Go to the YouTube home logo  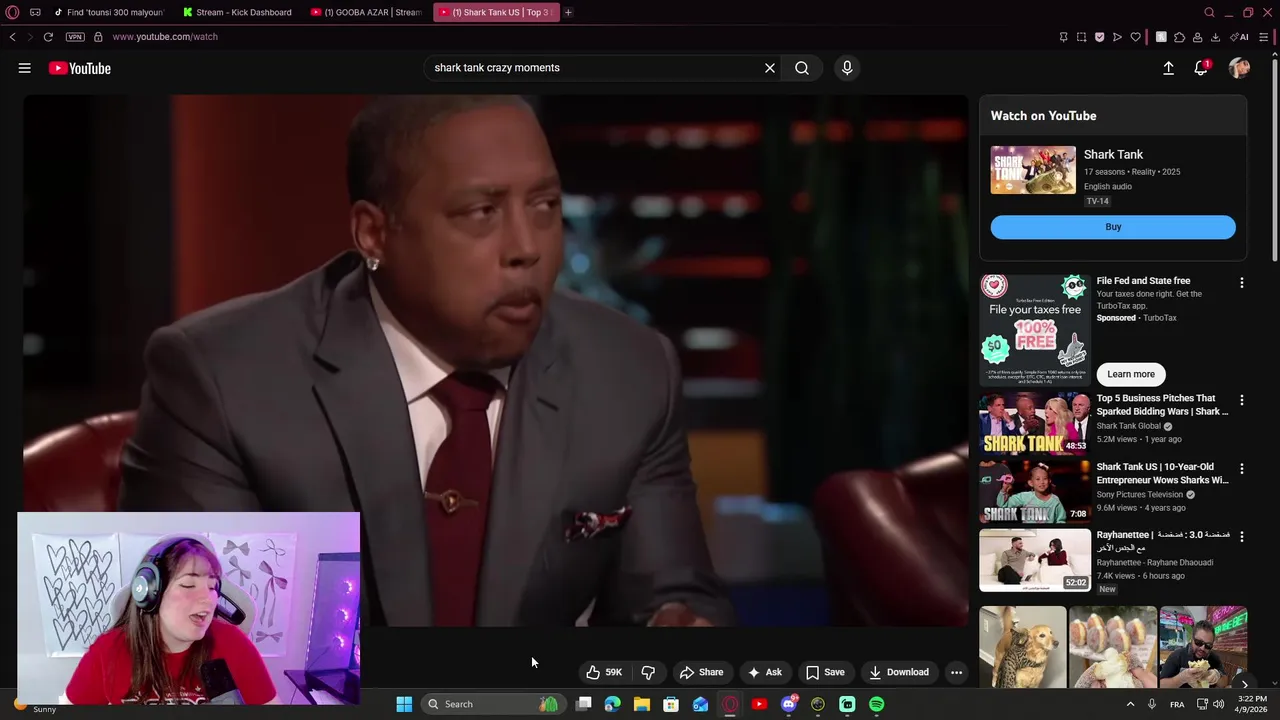coord(79,68)
